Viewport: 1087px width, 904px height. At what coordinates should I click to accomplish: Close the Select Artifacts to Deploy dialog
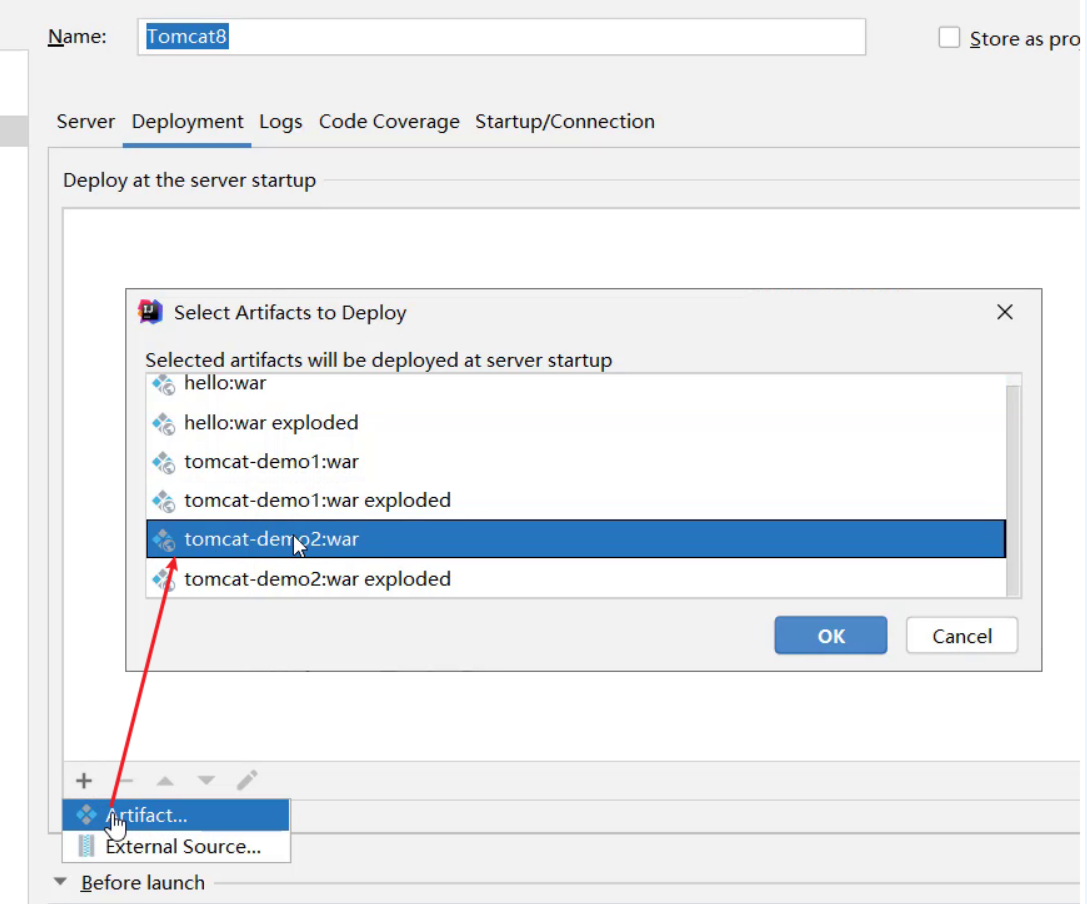click(1005, 312)
